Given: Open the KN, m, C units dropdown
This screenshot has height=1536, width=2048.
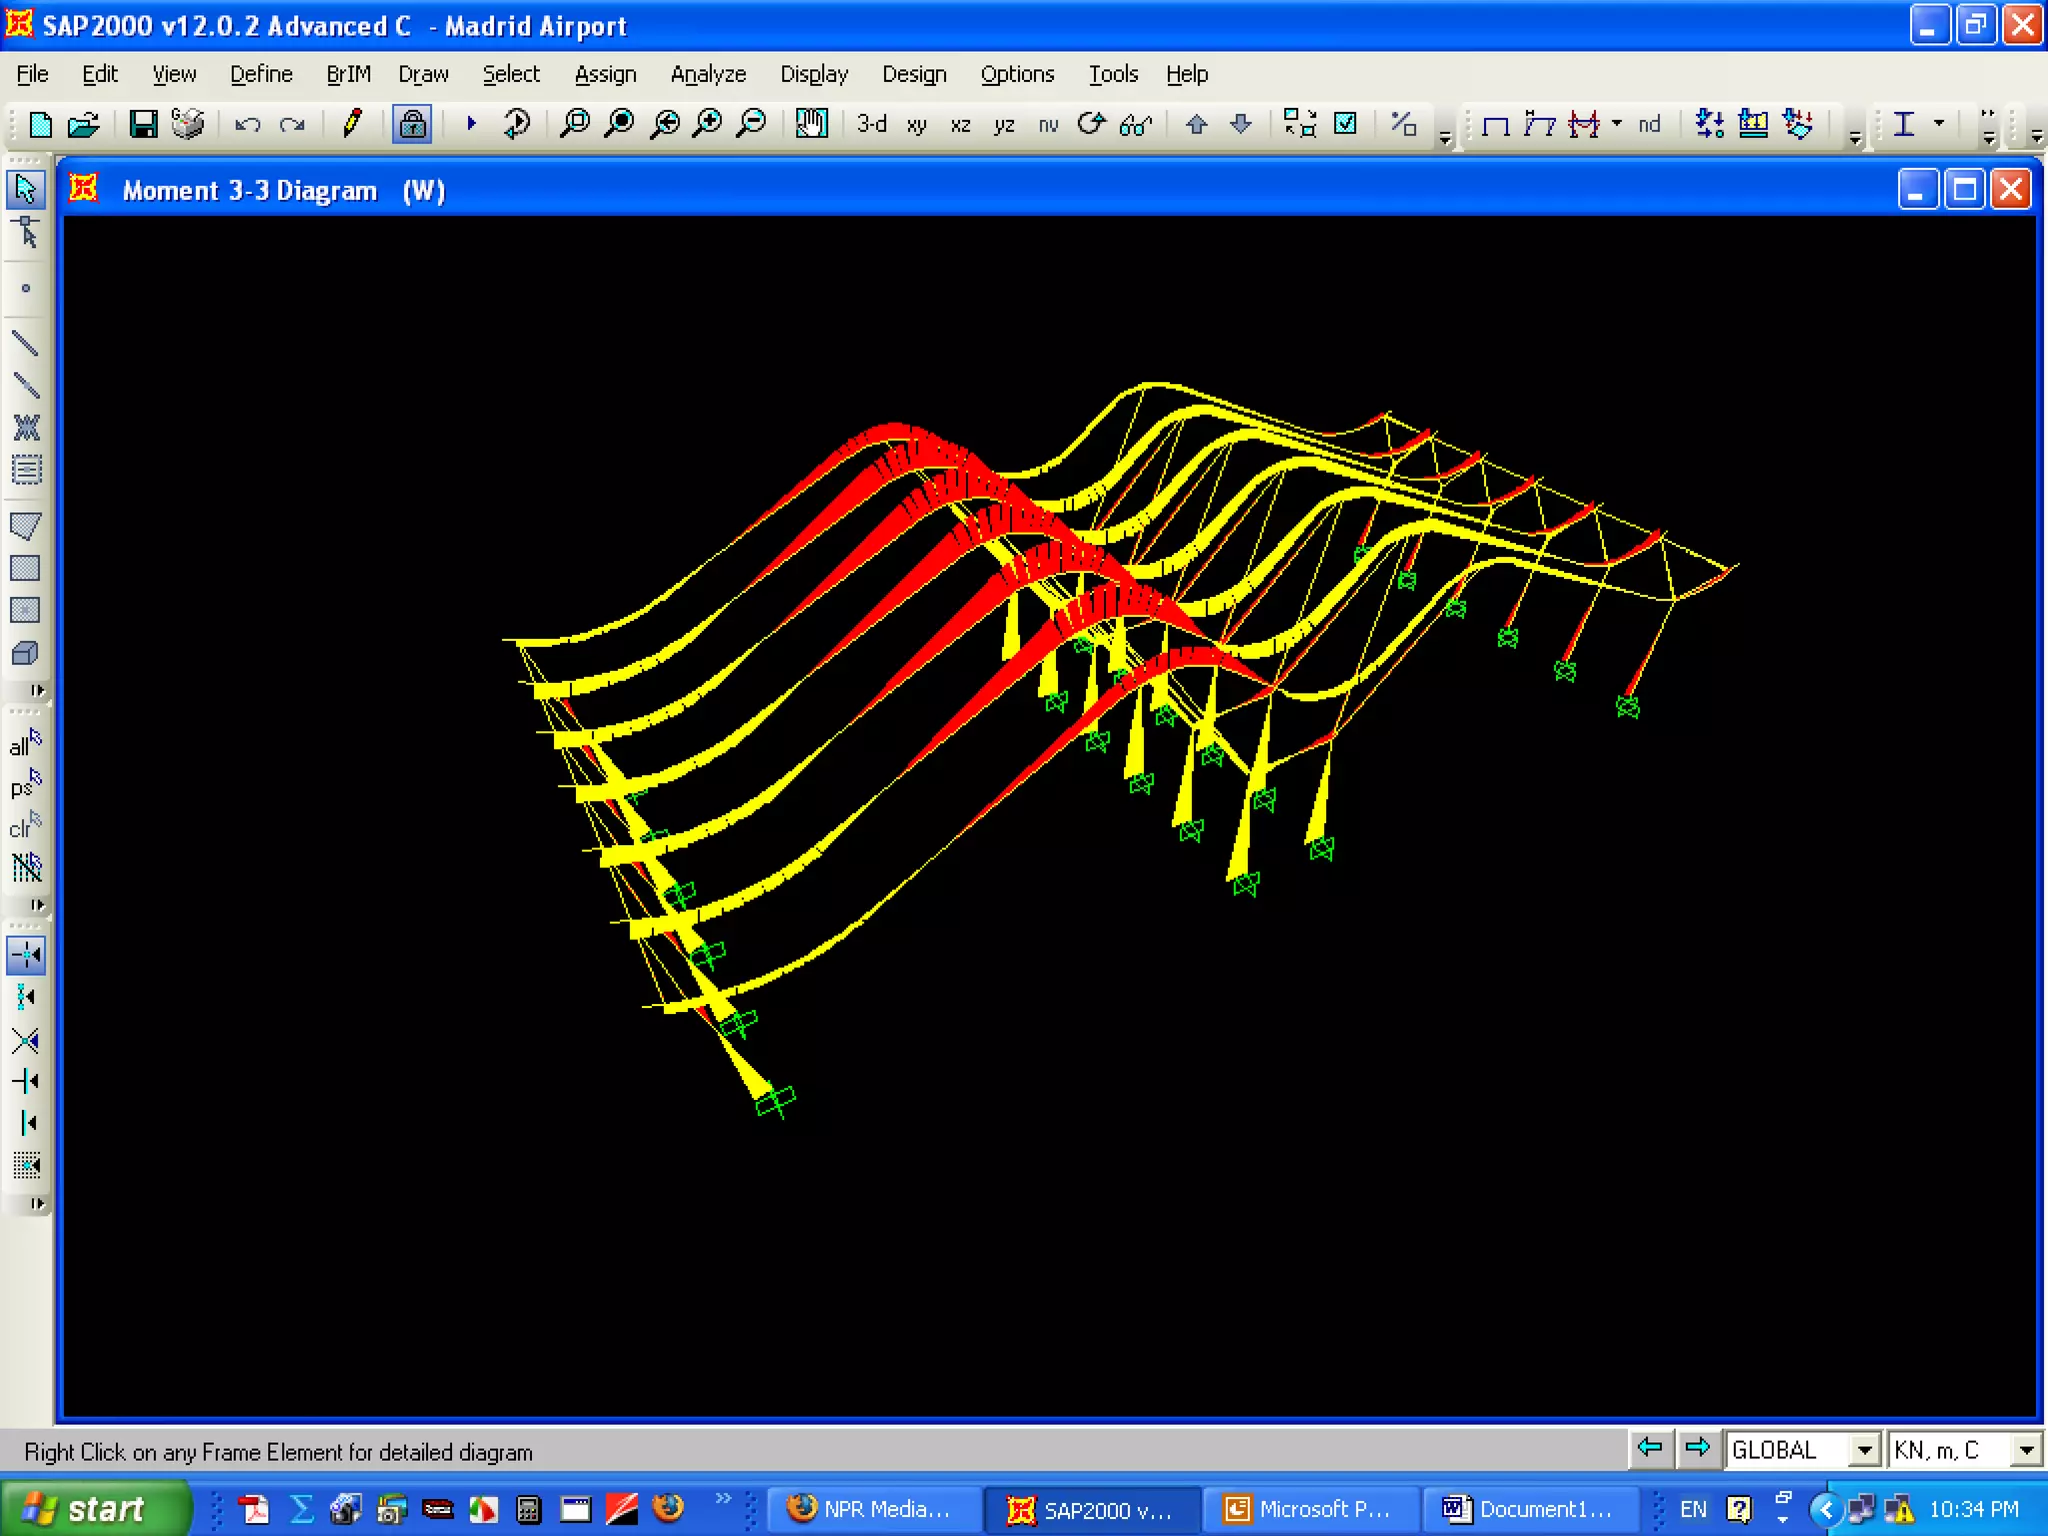Looking at the screenshot, I should 2025,1450.
